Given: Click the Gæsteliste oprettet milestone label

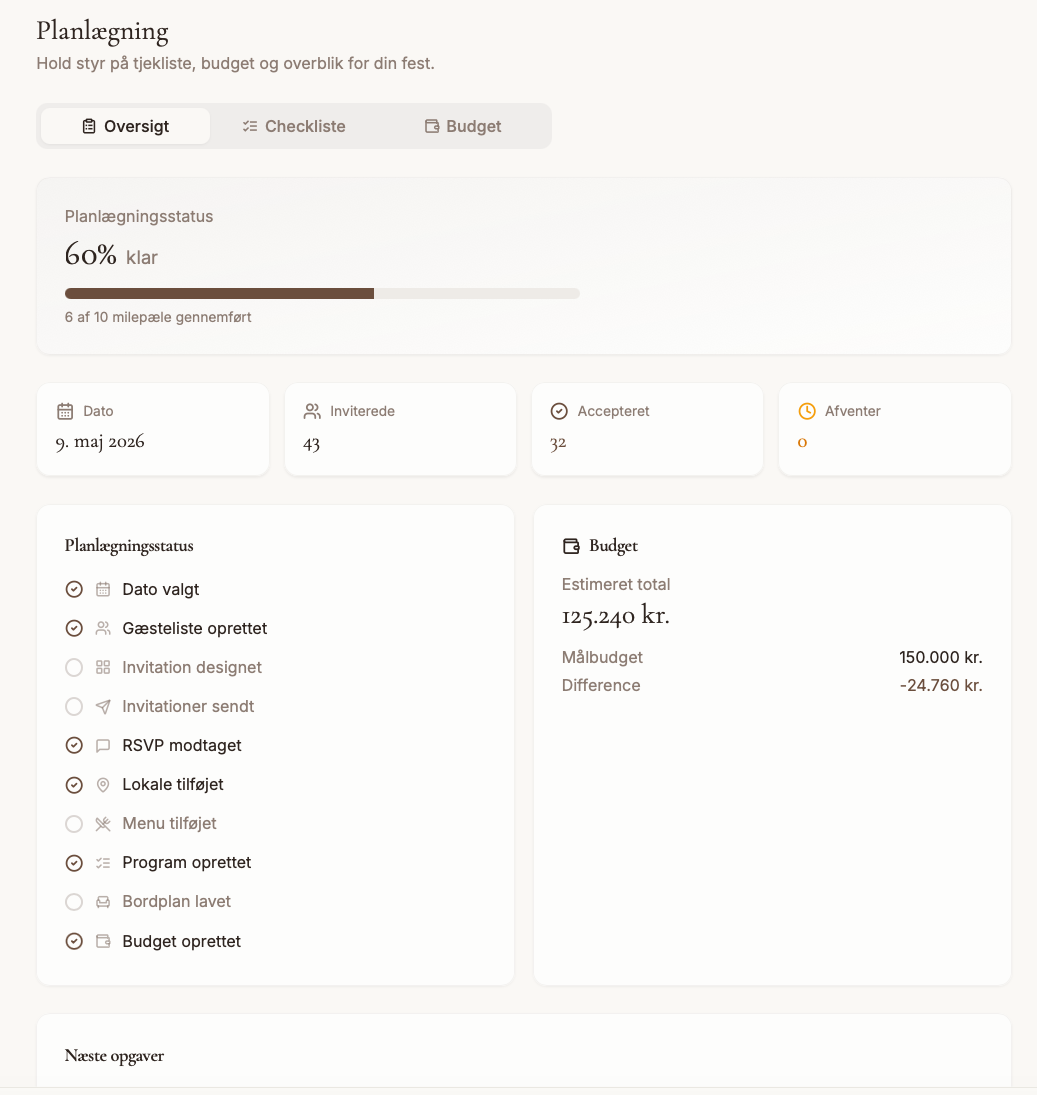Looking at the screenshot, I should tap(195, 629).
